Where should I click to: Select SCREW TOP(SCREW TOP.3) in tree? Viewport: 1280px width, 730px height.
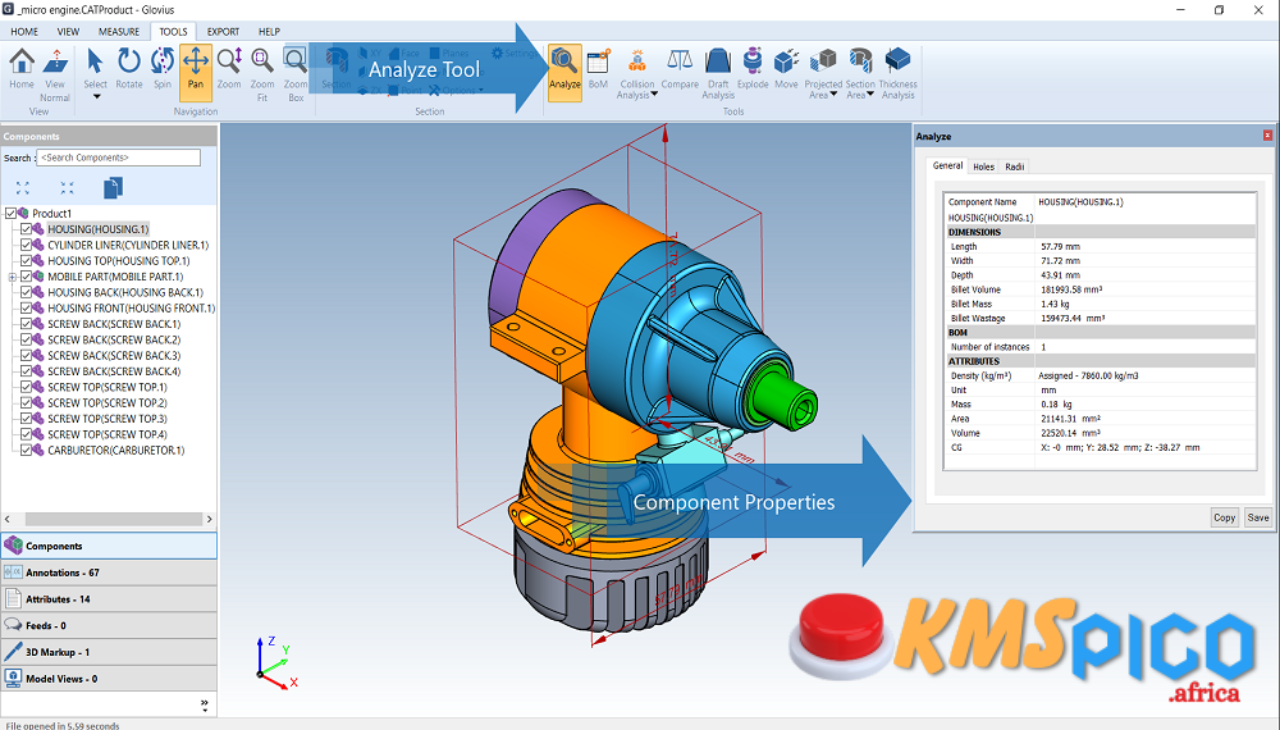pyautogui.click(x=107, y=418)
